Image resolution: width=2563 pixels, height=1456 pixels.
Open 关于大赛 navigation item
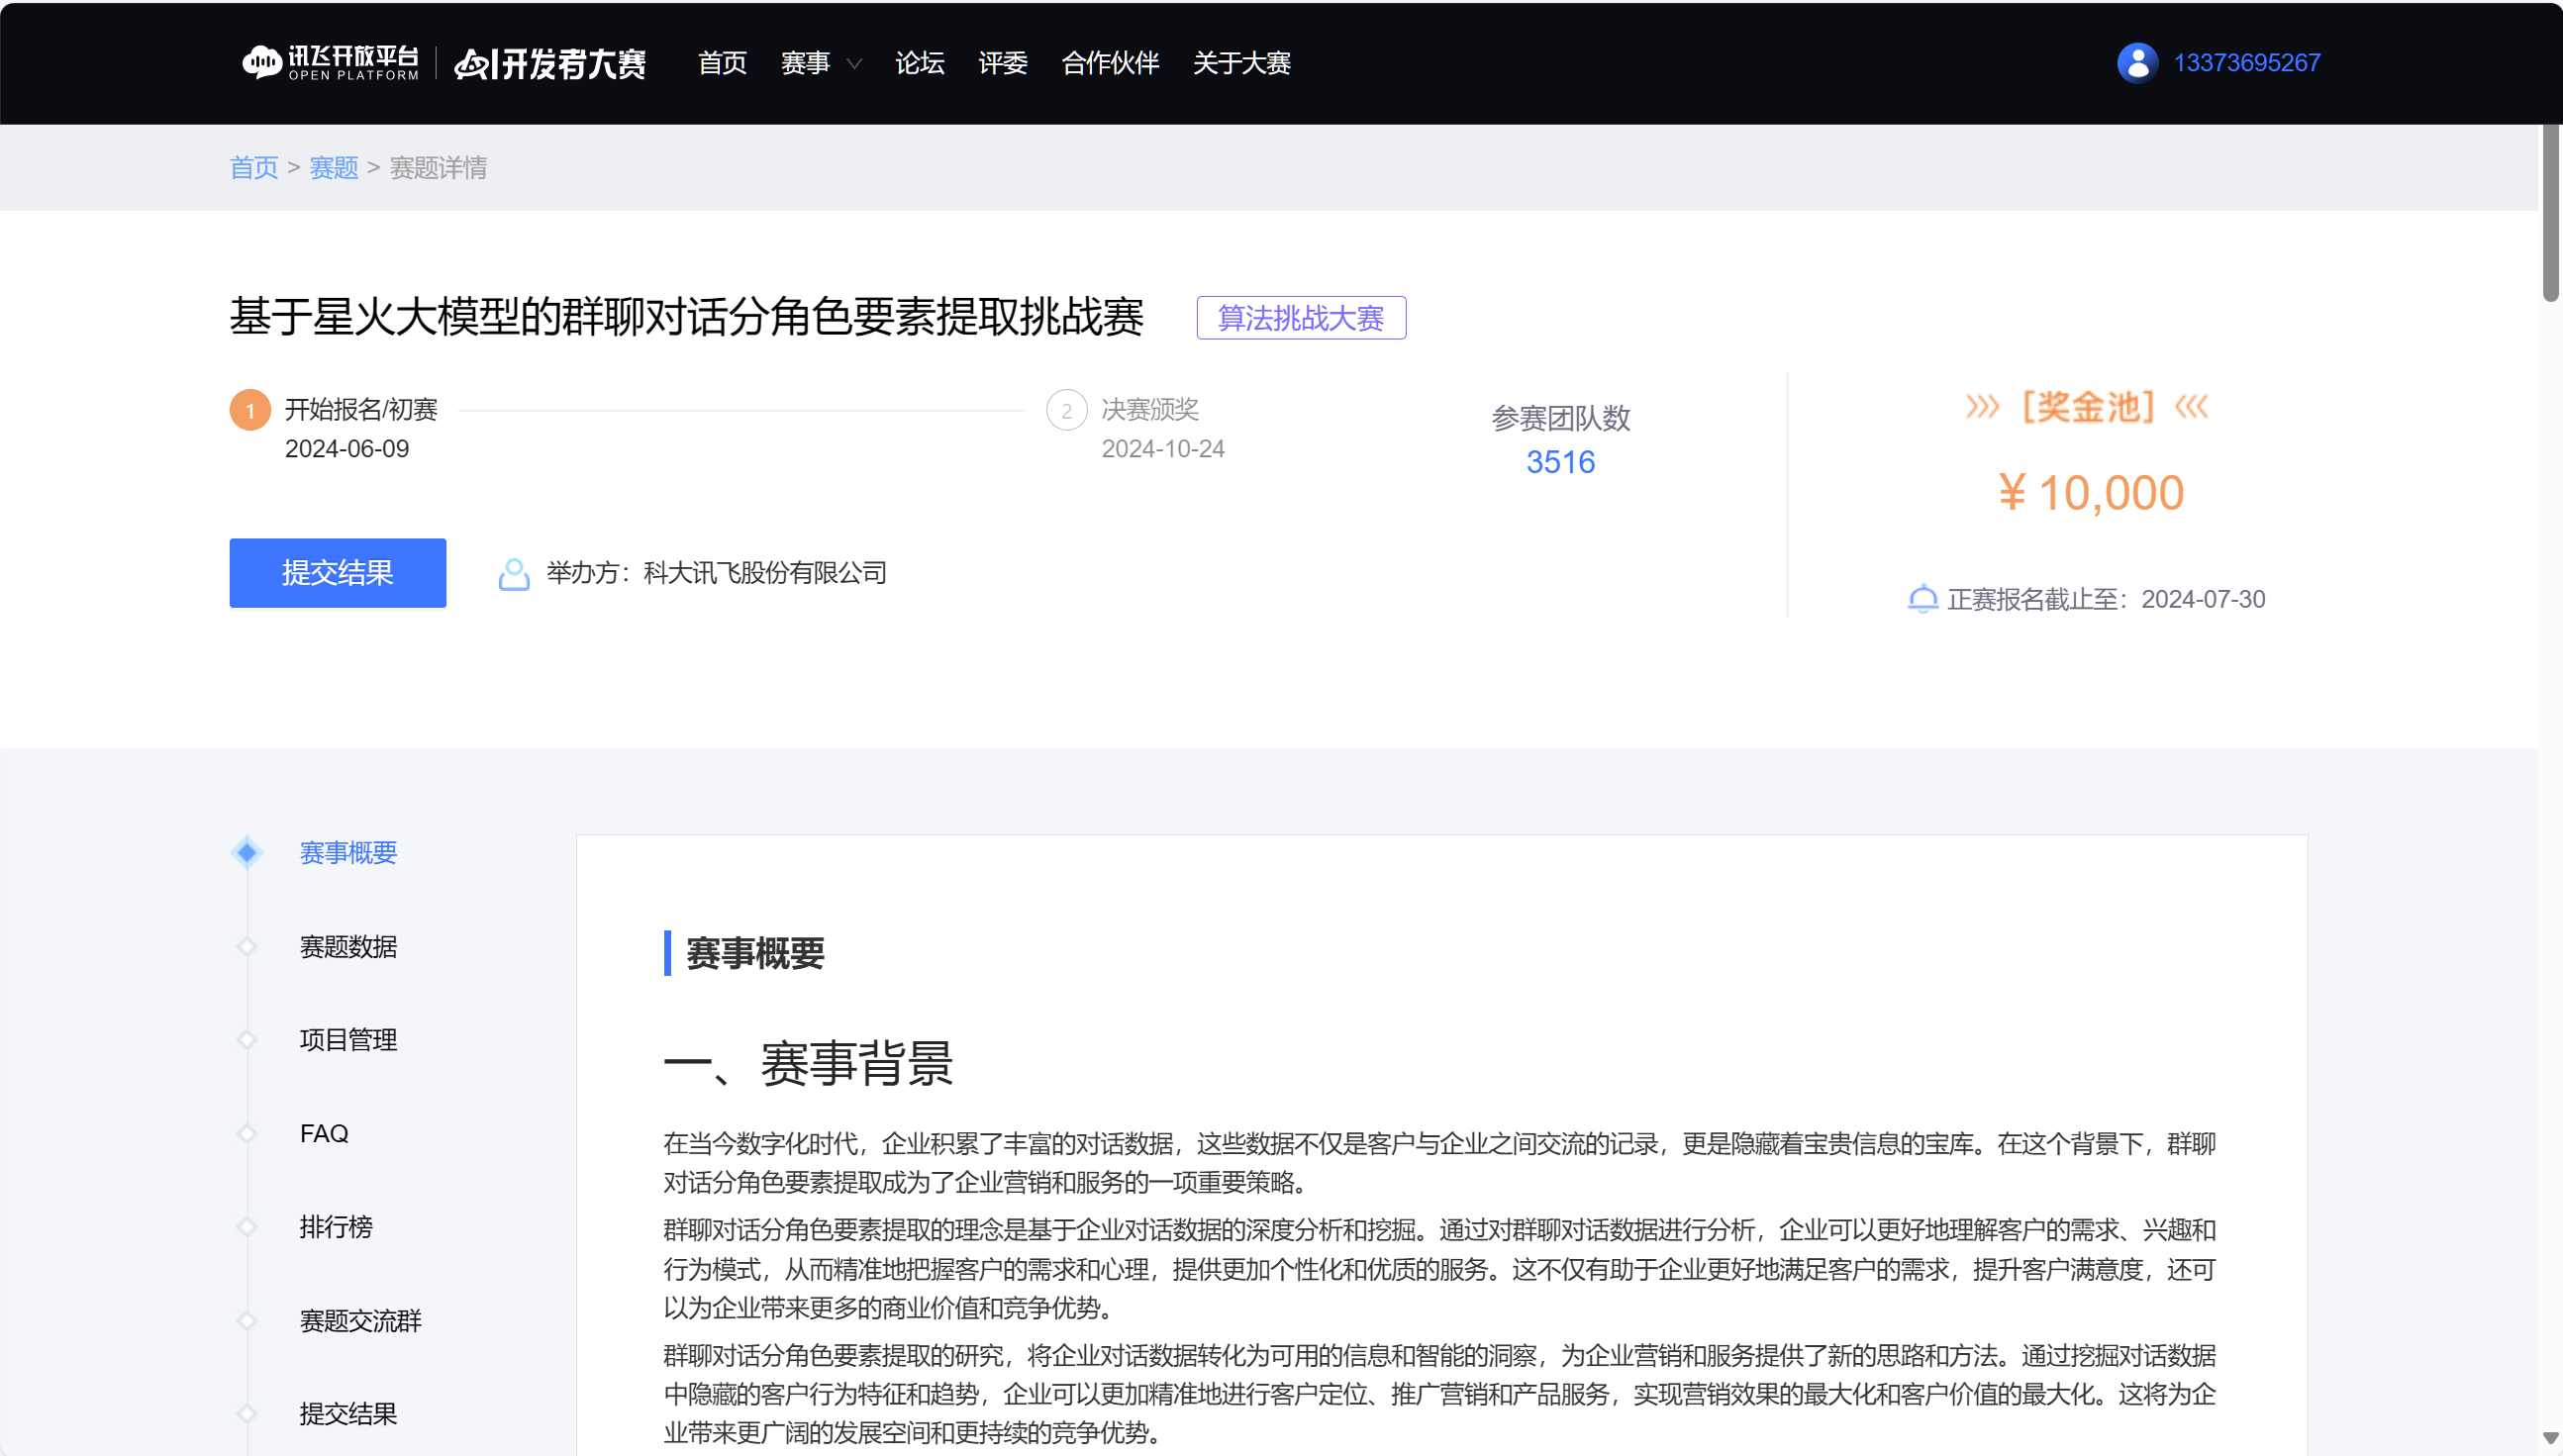tap(1241, 63)
